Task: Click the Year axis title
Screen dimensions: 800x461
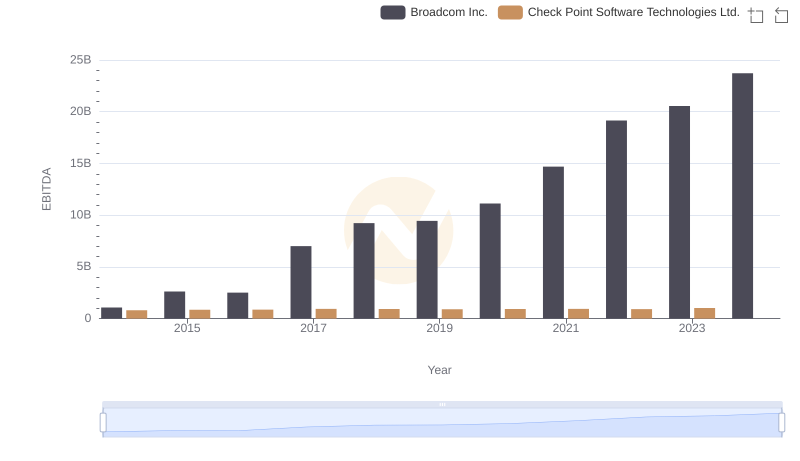Action: (439, 370)
